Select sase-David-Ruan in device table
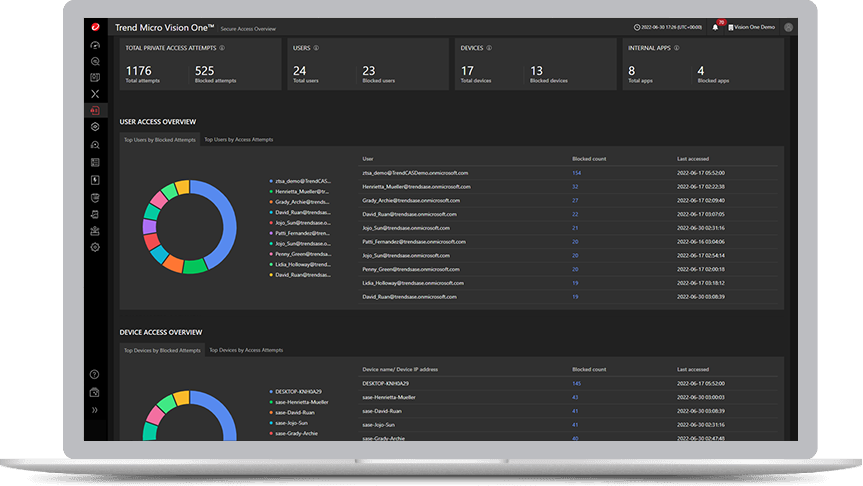 [x=382, y=411]
